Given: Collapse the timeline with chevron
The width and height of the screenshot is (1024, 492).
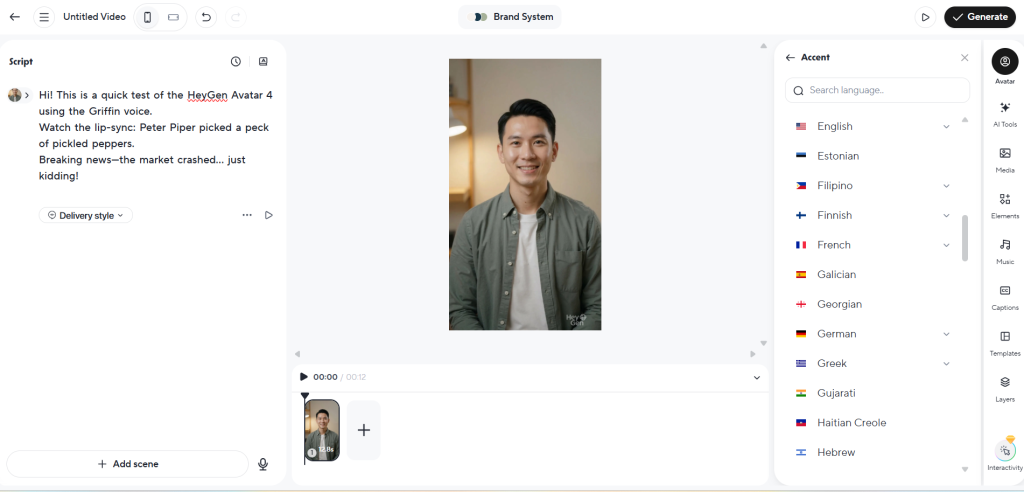Looking at the screenshot, I should pyautogui.click(x=757, y=377).
